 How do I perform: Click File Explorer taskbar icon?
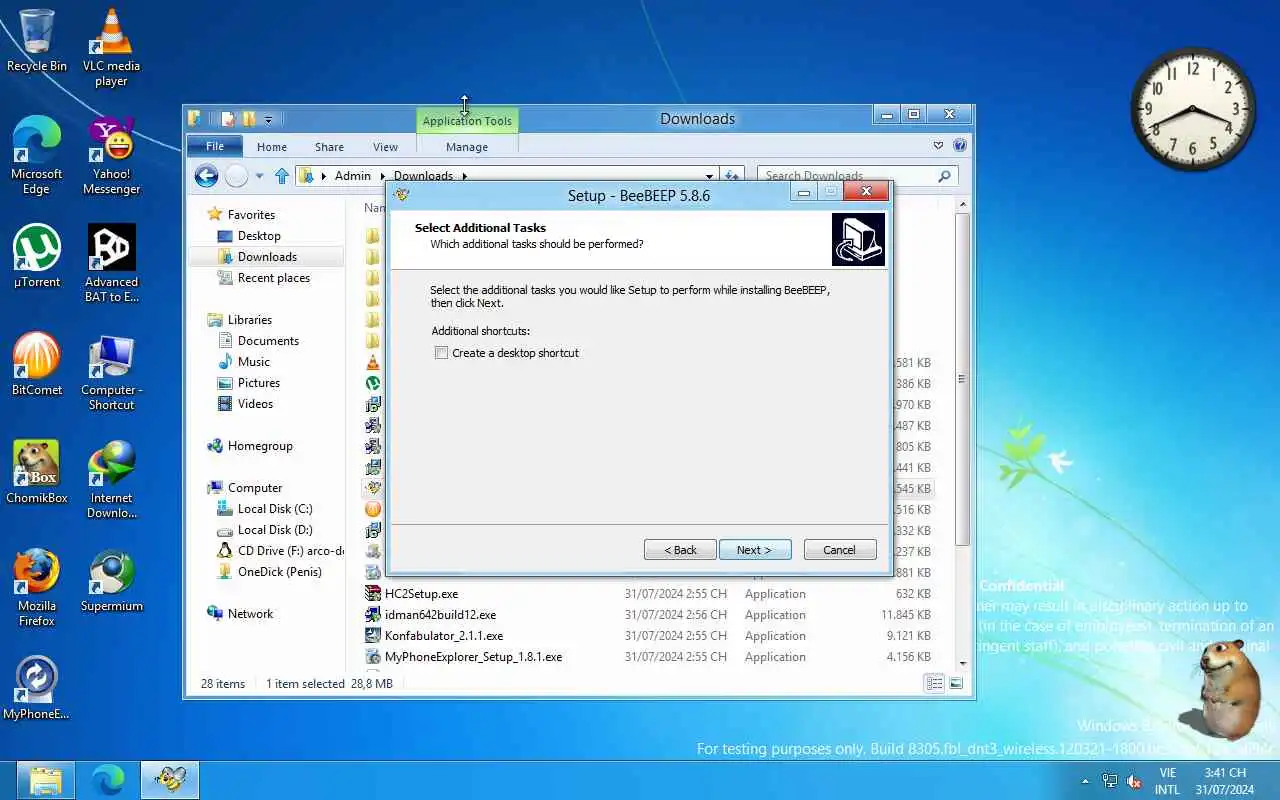(45, 780)
